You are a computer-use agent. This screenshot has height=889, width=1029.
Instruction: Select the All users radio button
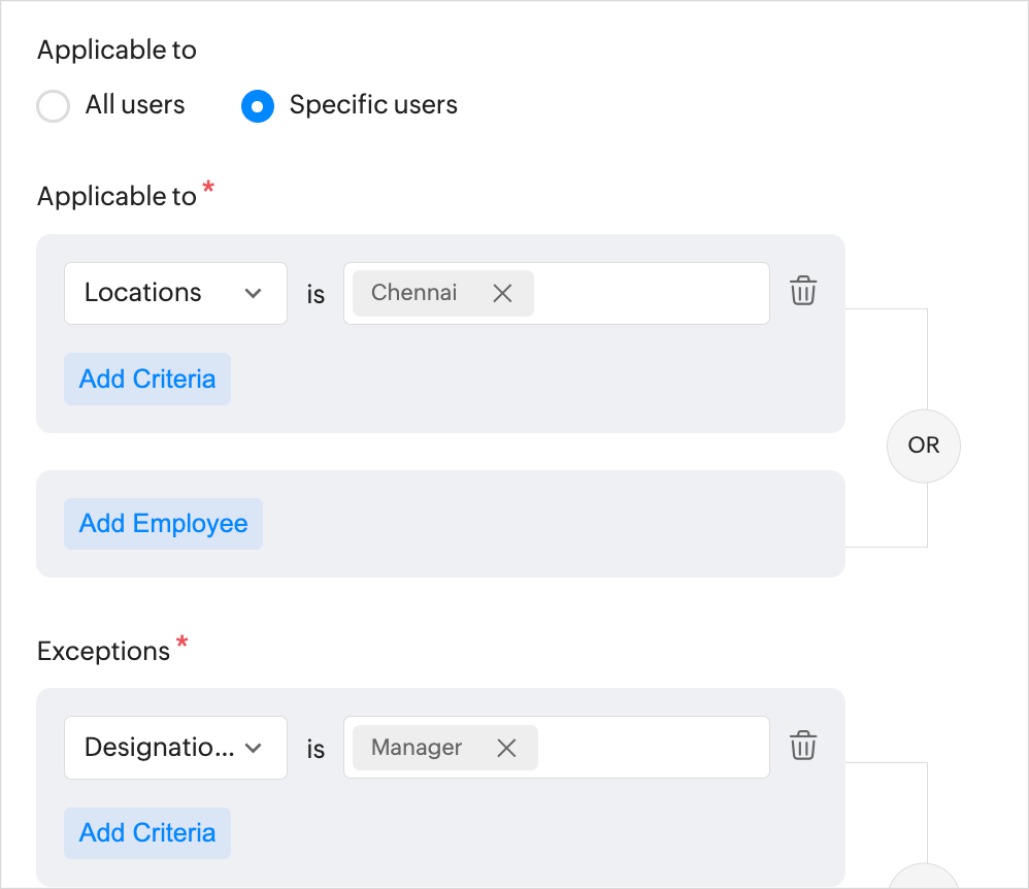click(53, 106)
